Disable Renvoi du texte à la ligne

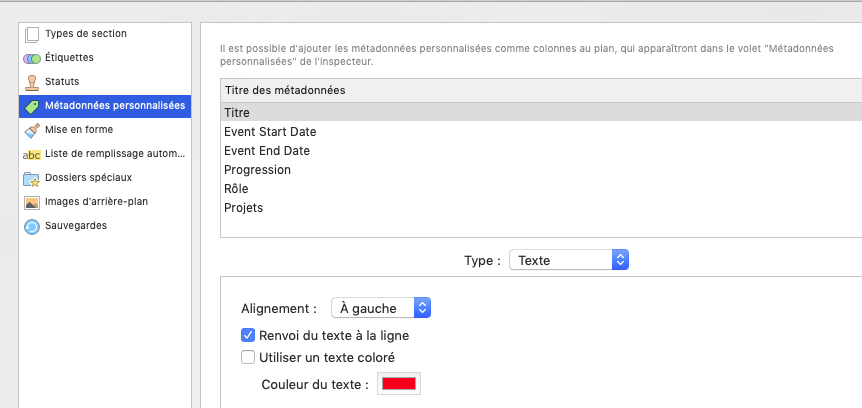248,336
